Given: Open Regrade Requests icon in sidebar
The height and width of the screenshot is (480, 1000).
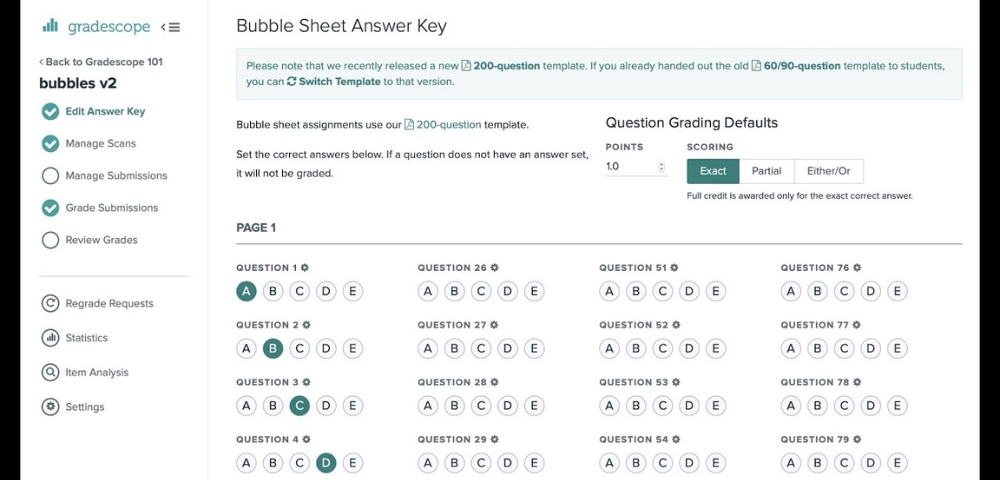Looking at the screenshot, I should (x=50, y=303).
